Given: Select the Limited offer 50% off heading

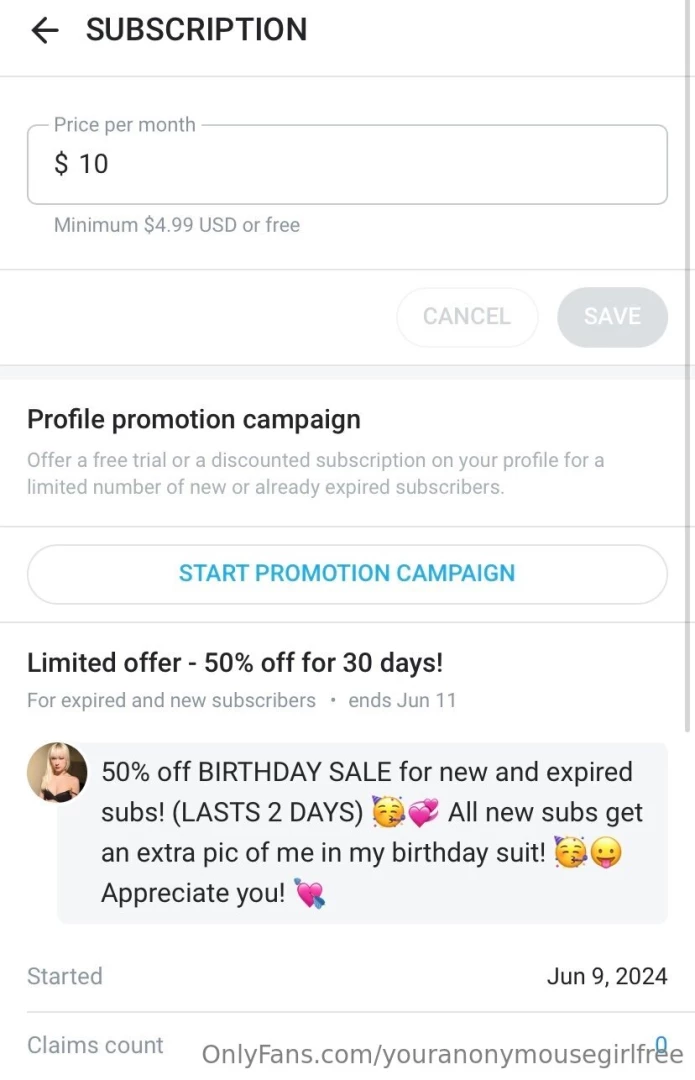Looking at the screenshot, I should tap(236, 662).
